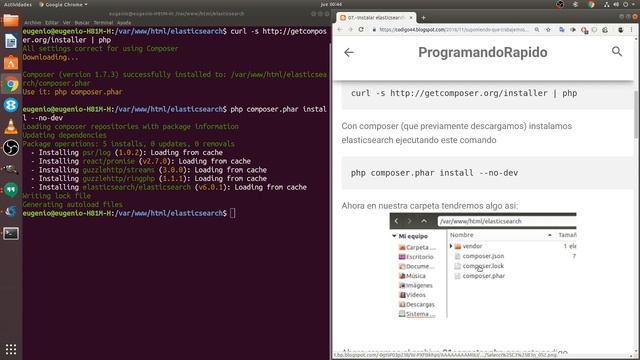
Task: Open the Google Chrome app menu in the top bar
Action: pyautogui.click(x=63, y=4)
